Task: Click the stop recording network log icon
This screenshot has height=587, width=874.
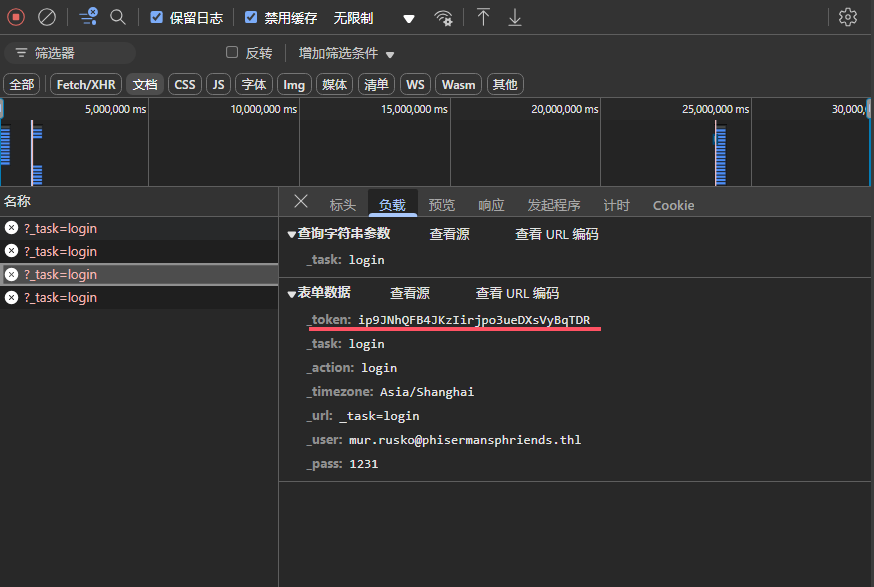Action: pos(16,17)
